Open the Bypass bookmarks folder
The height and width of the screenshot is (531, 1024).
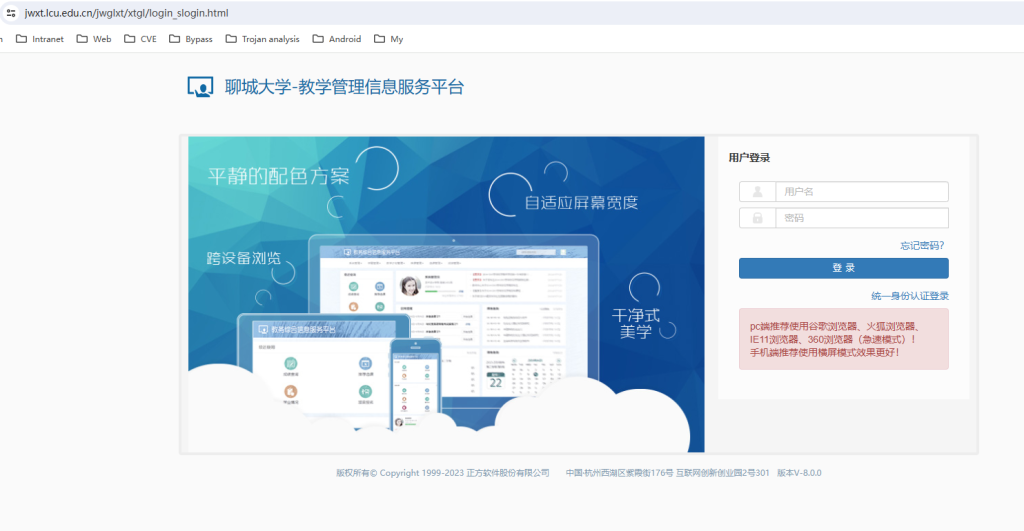click(x=190, y=39)
